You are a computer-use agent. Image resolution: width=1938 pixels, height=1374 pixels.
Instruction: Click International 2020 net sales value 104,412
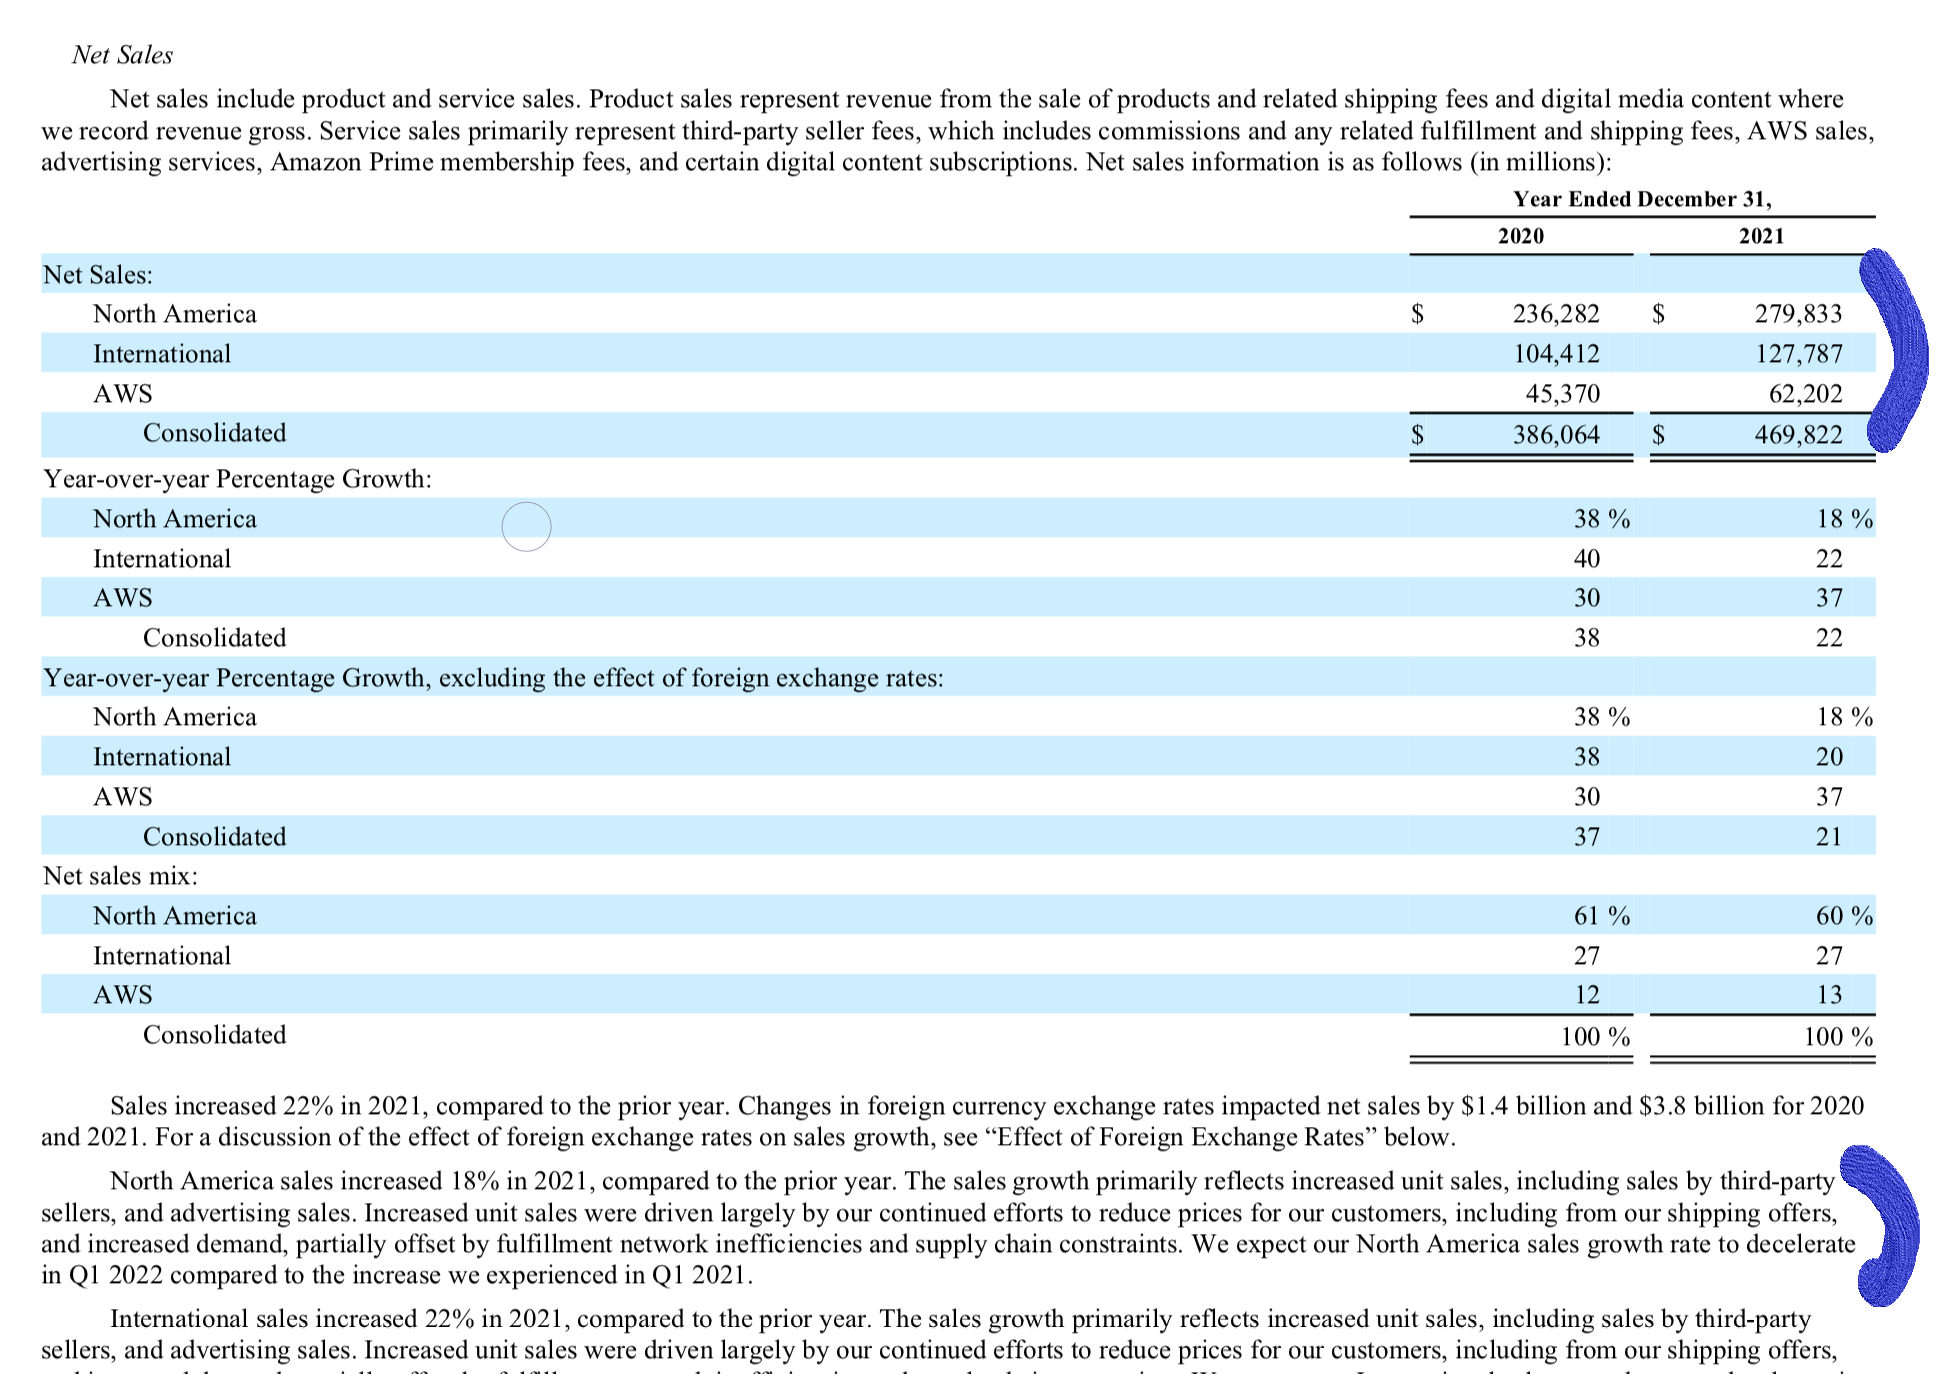(1556, 354)
